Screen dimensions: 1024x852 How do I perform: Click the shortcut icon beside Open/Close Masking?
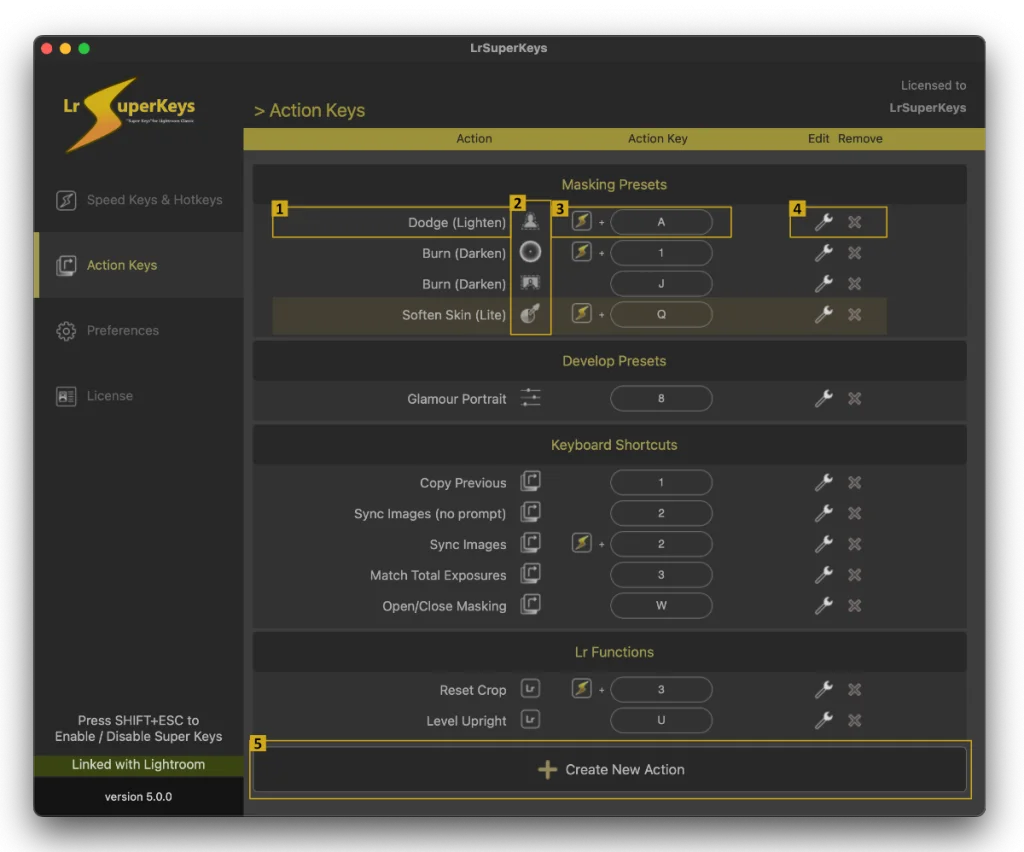[530, 604]
